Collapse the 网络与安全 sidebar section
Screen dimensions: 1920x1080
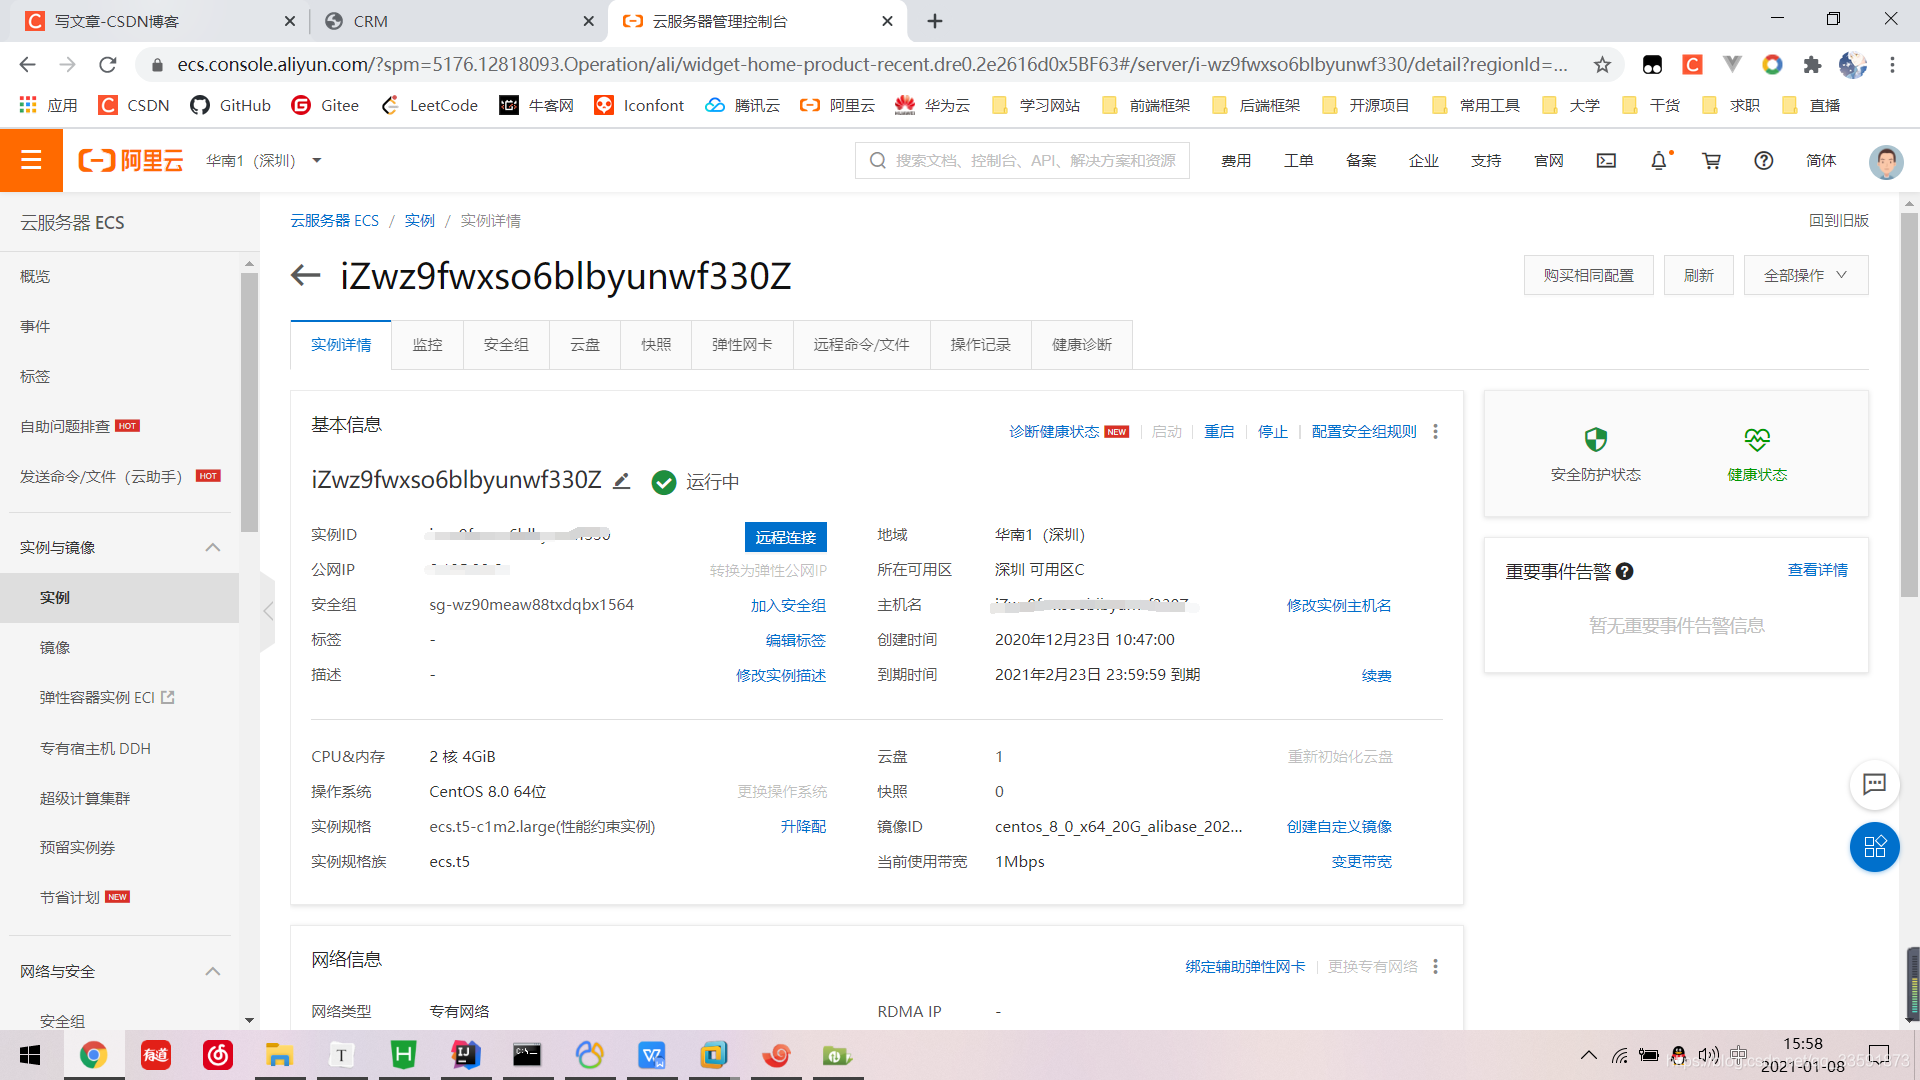(x=213, y=971)
